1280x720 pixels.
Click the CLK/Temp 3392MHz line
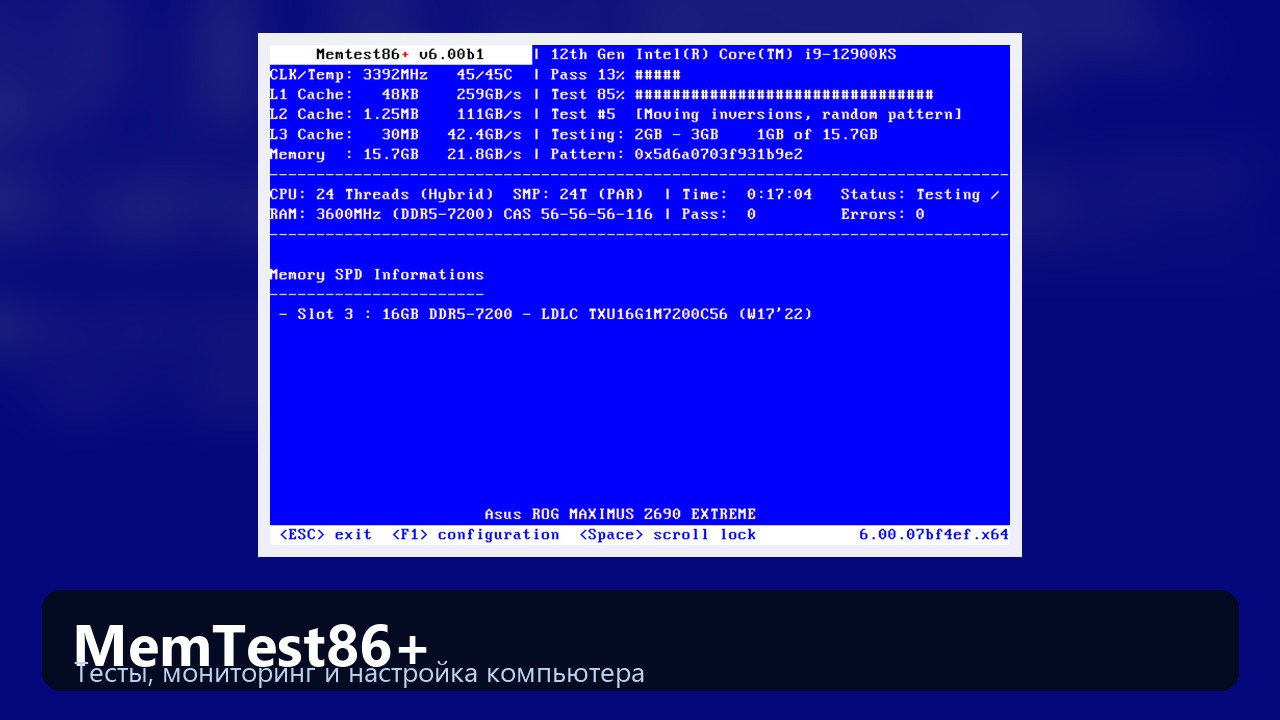click(x=391, y=74)
